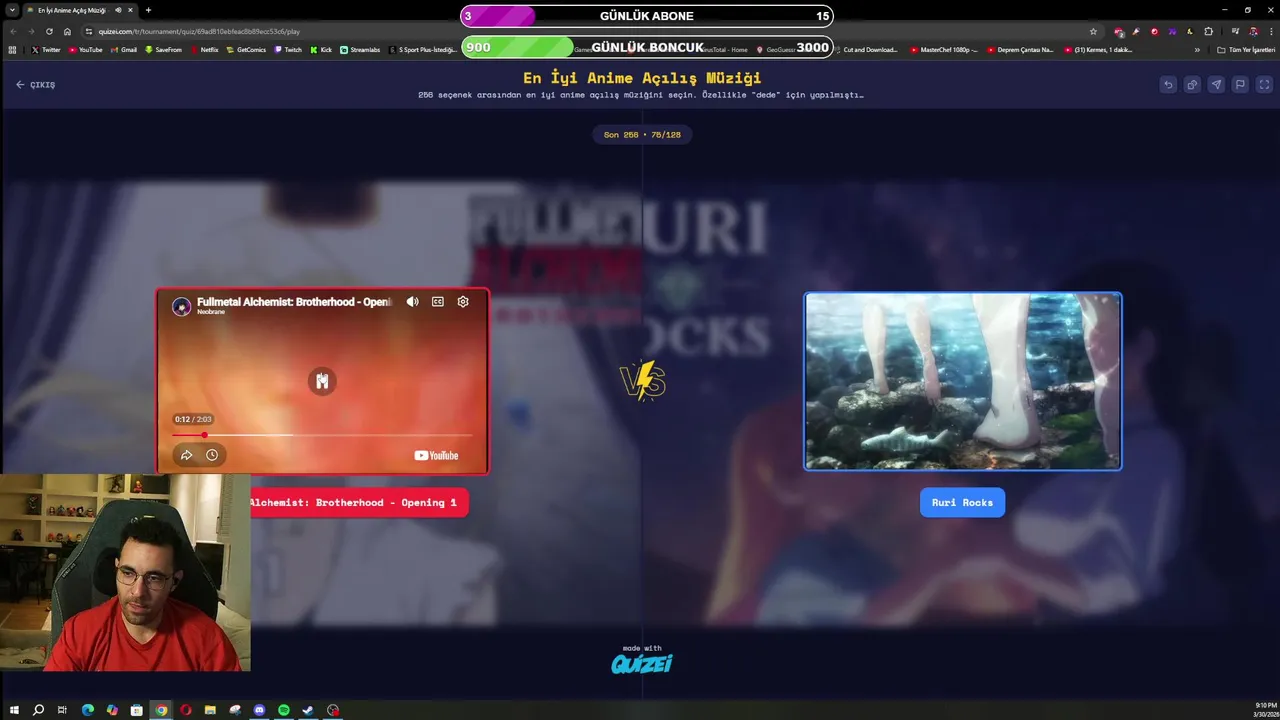Expand the tab search dropdown arrow
The height and width of the screenshot is (720, 1280).
(13, 10)
